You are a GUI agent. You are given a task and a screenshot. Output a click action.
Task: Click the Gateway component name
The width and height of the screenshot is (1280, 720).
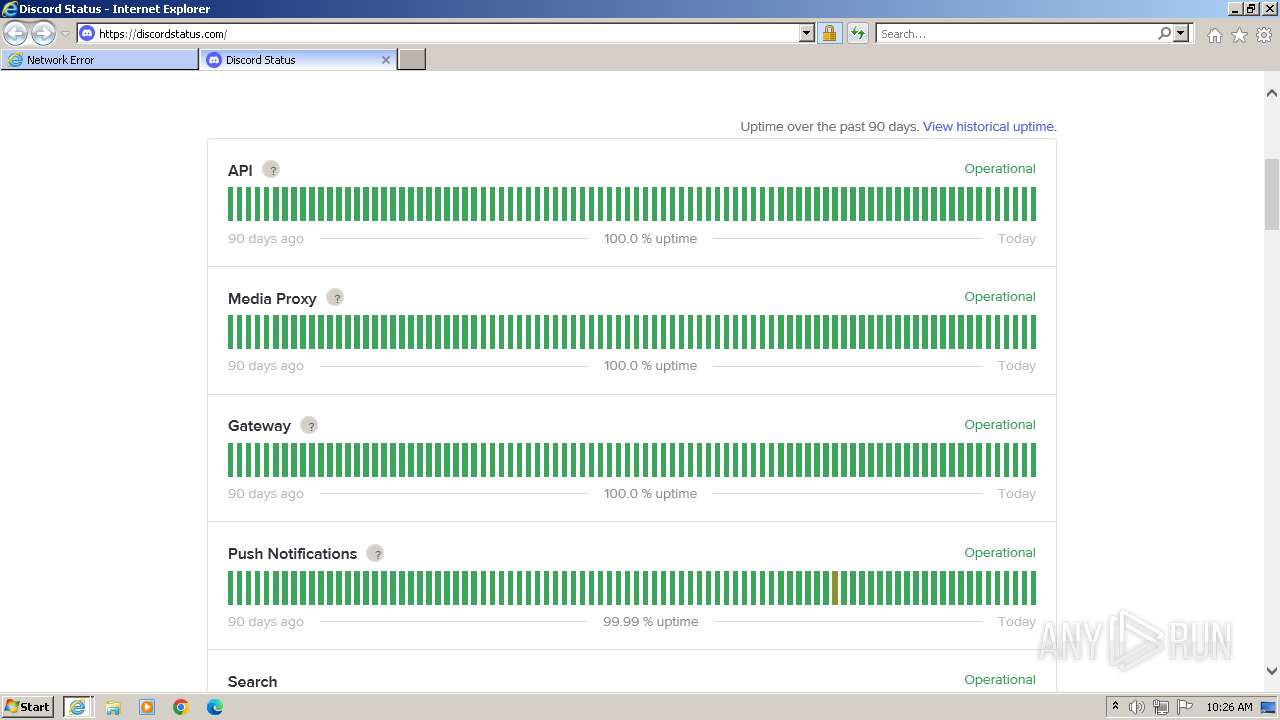pyautogui.click(x=259, y=426)
